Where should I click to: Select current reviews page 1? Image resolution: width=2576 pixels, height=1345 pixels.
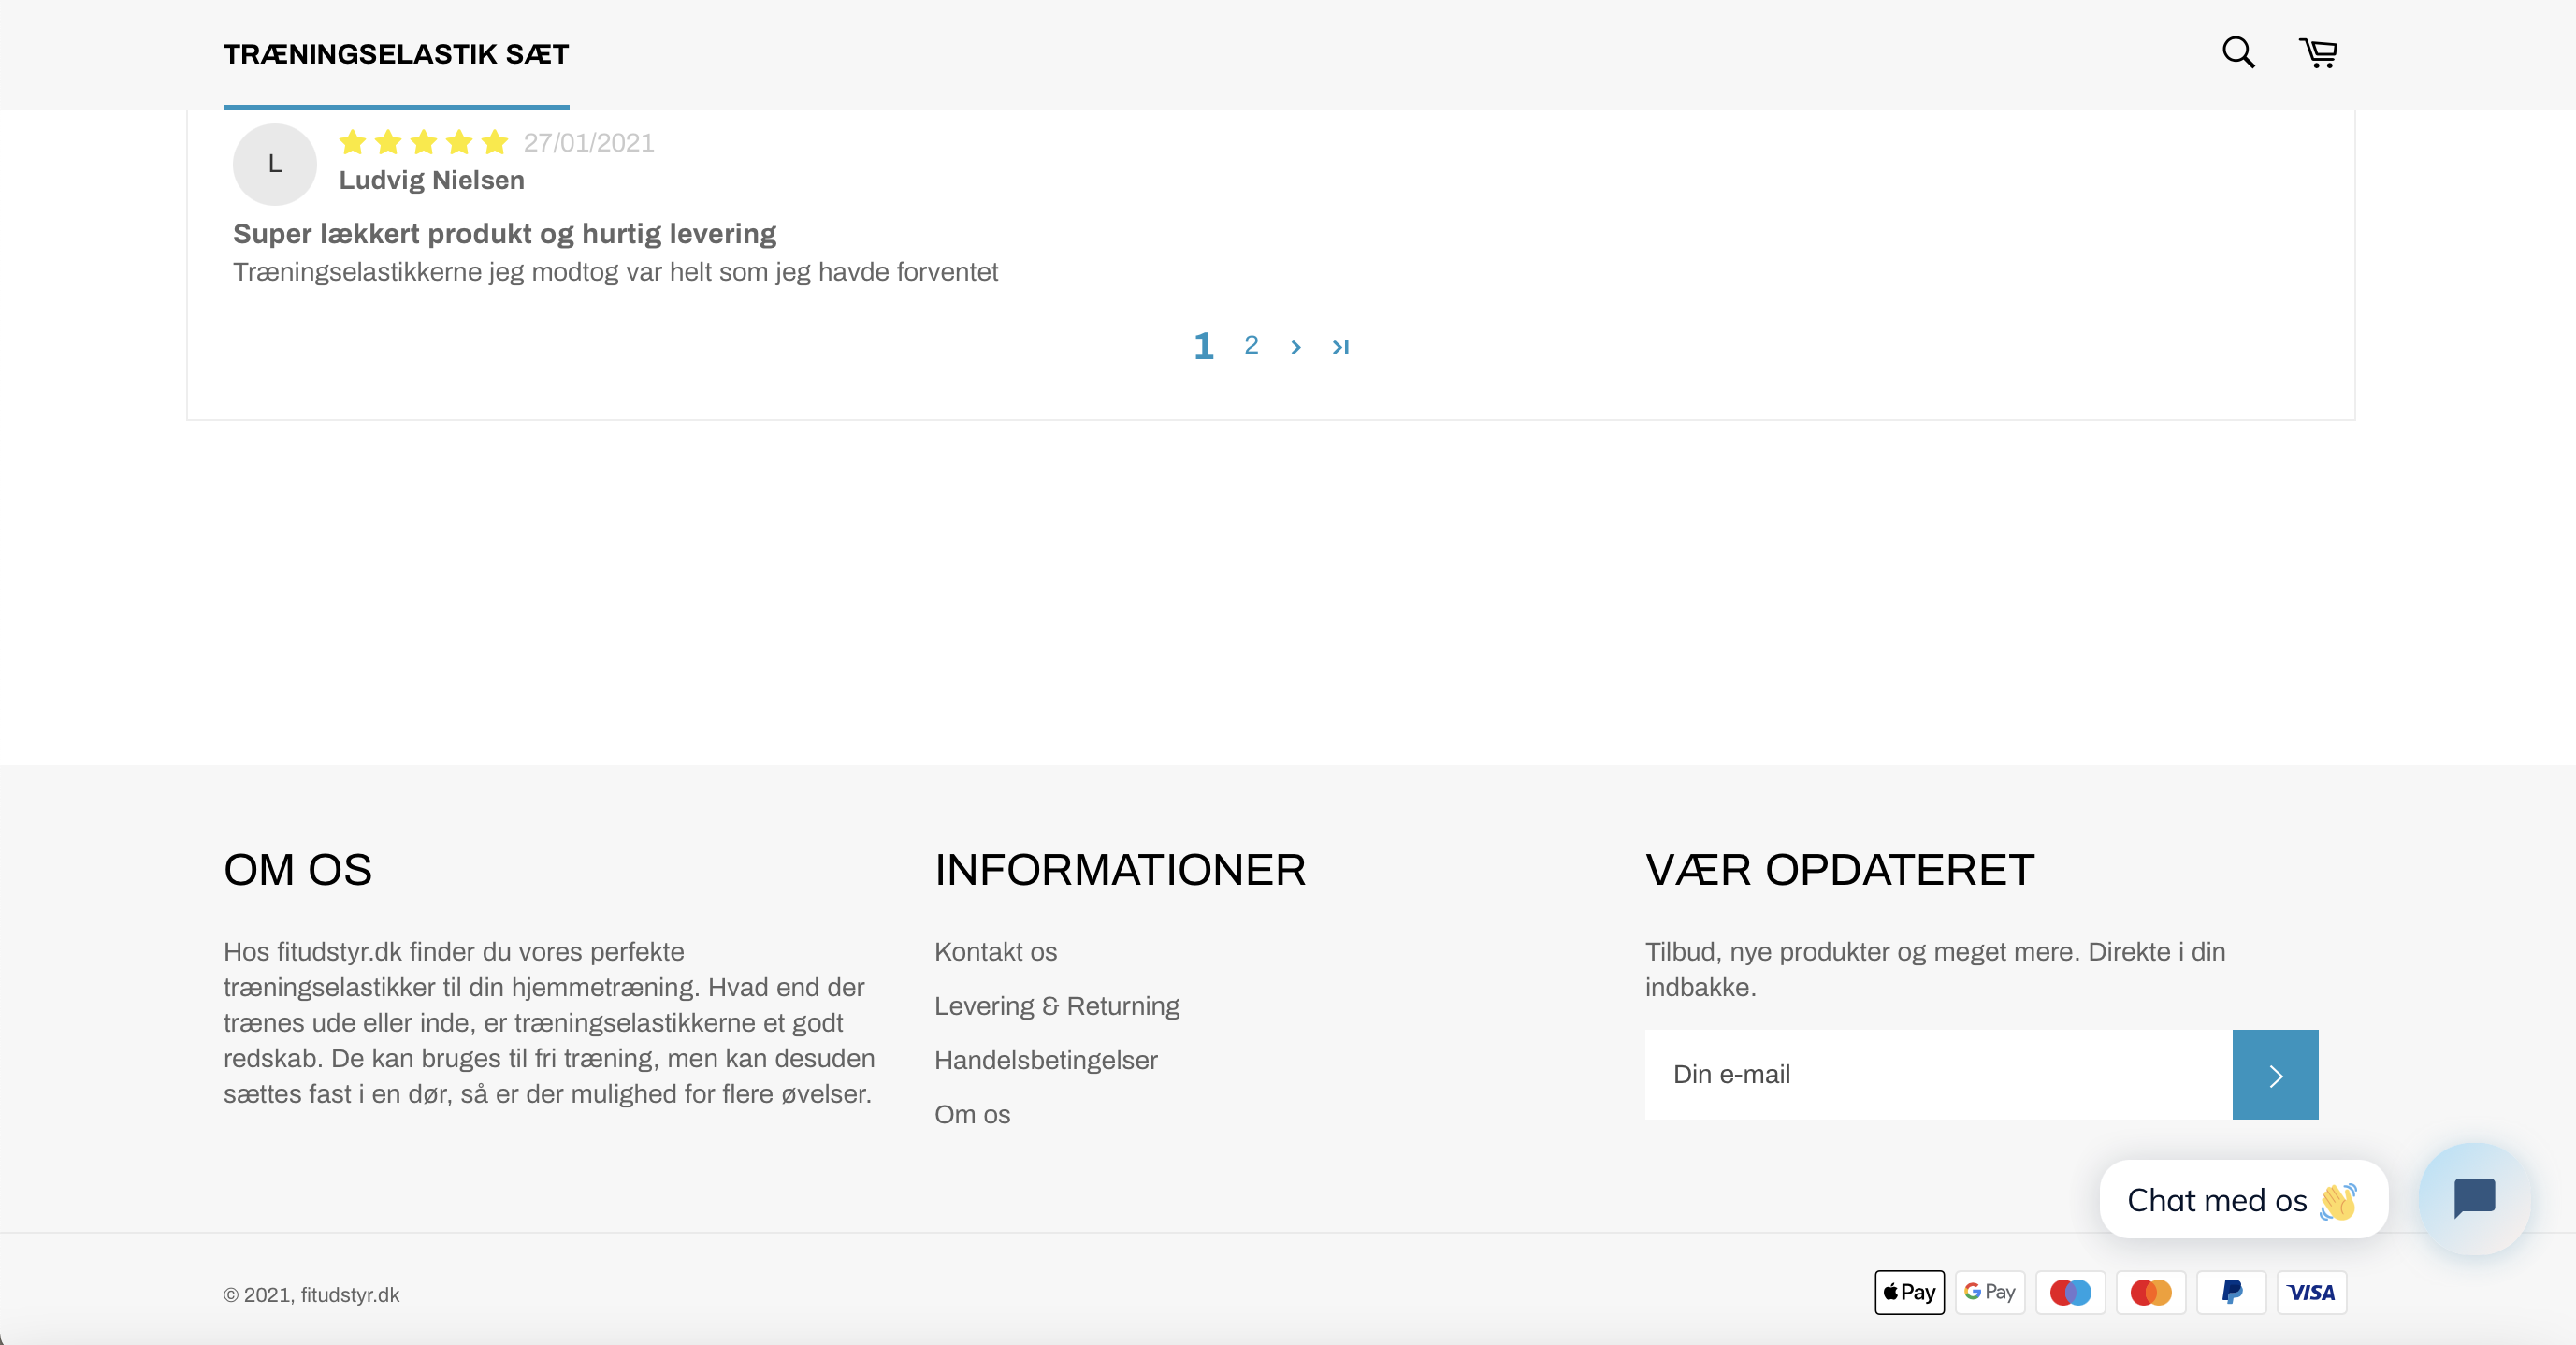point(1204,346)
